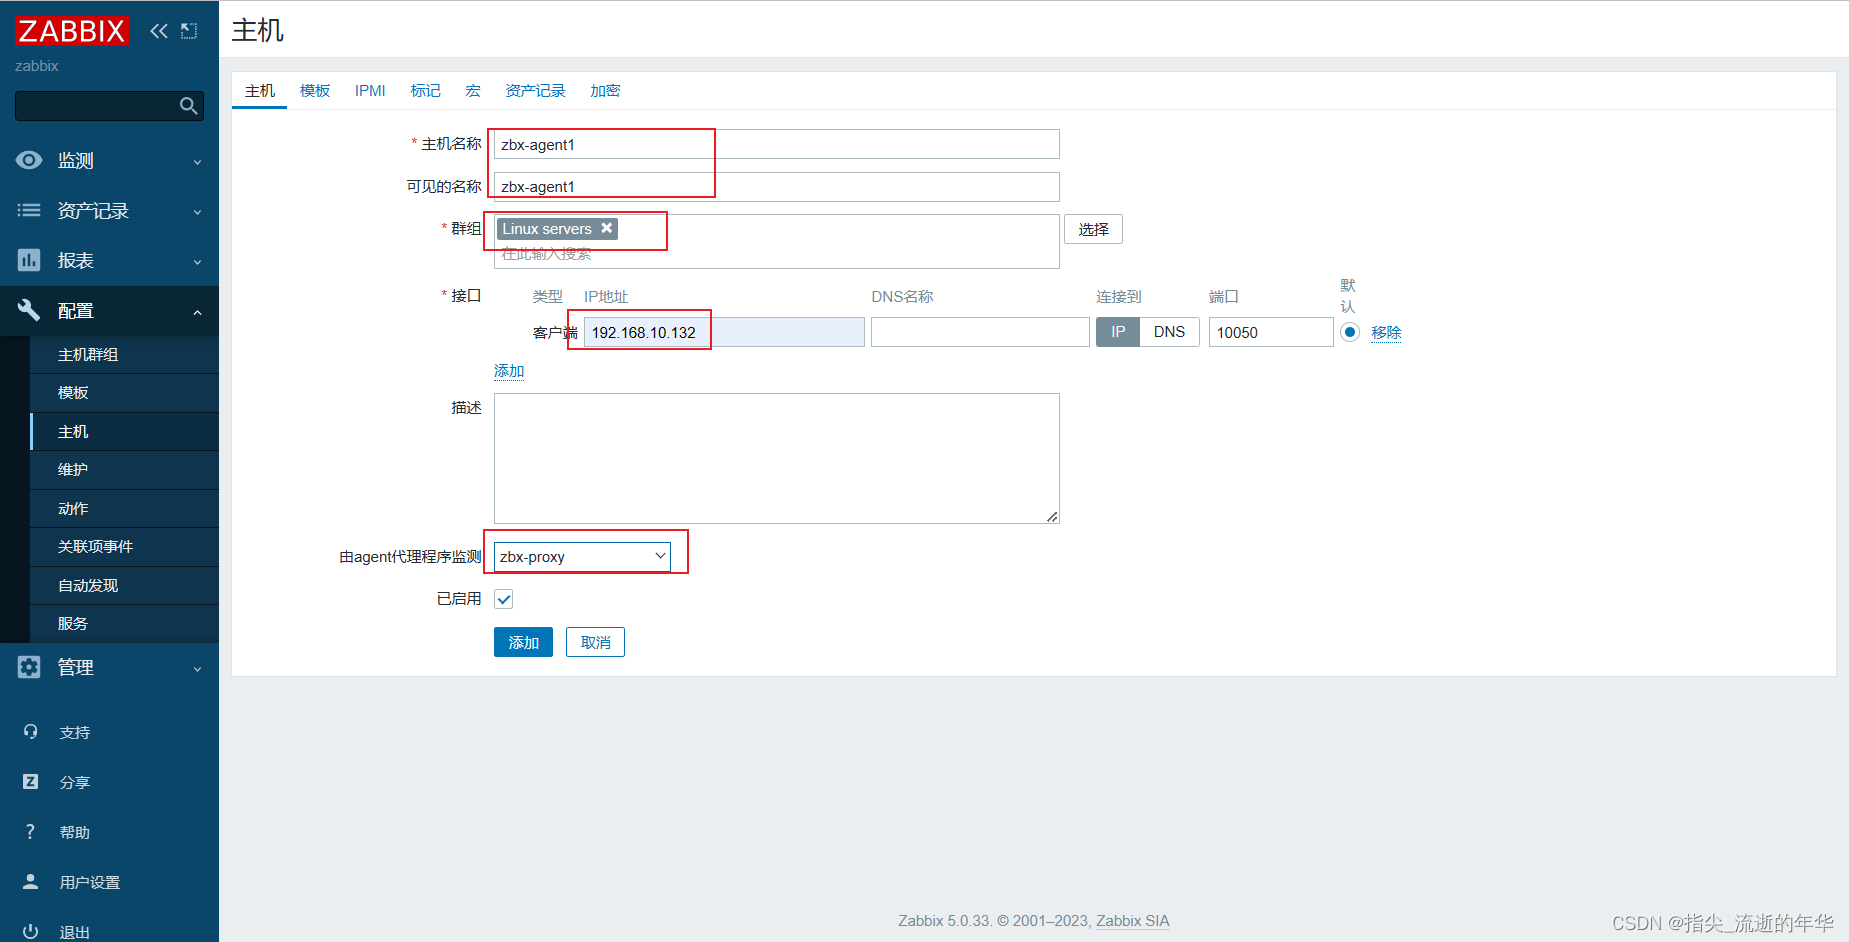Open 服务 services in the sidebar
Viewport: 1849px width, 942px height.
pyautogui.click(x=124, y=624)
